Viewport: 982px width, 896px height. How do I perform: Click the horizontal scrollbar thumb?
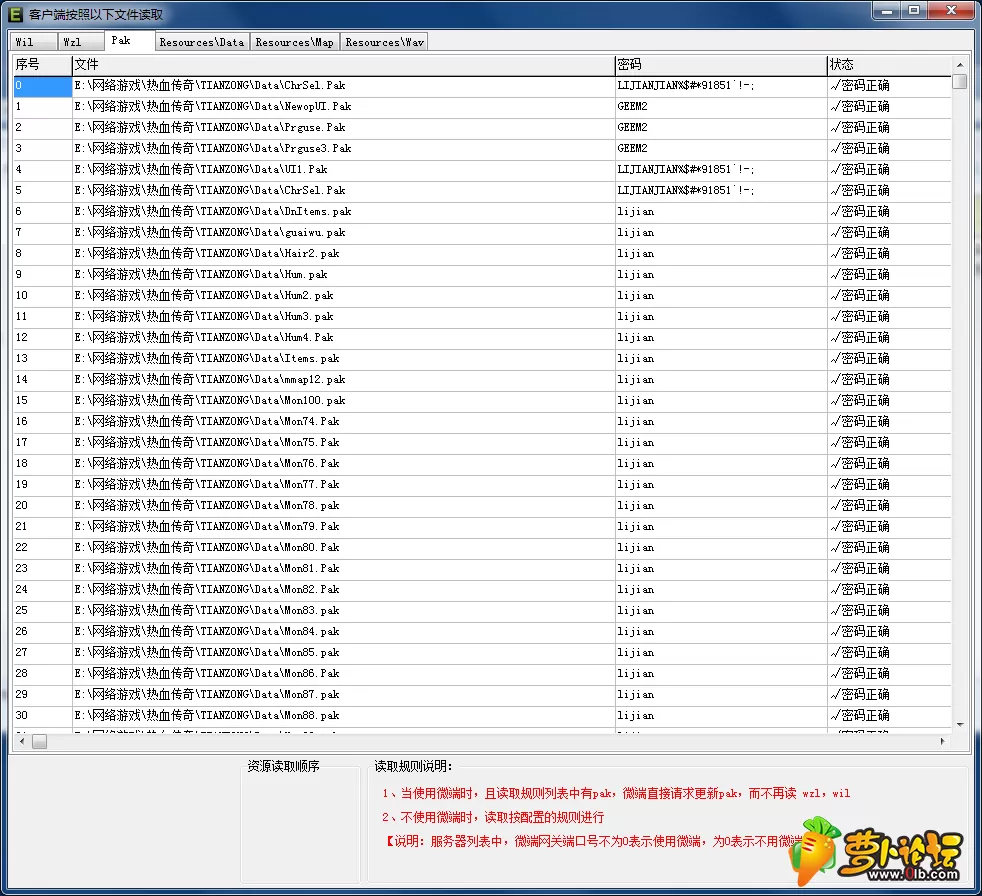(39, 741)
